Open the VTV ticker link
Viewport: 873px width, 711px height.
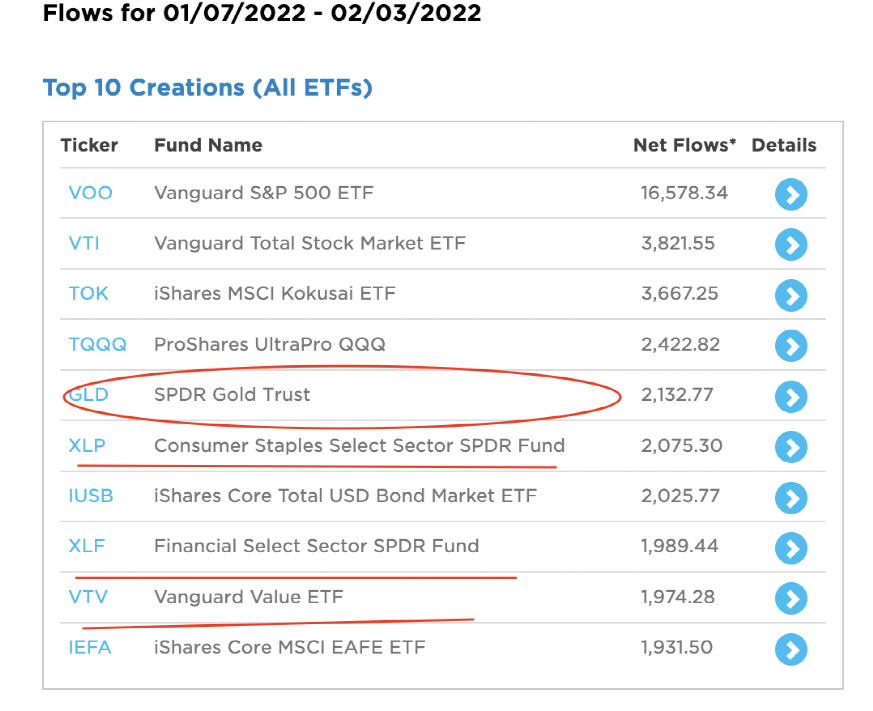coord(87,597)
